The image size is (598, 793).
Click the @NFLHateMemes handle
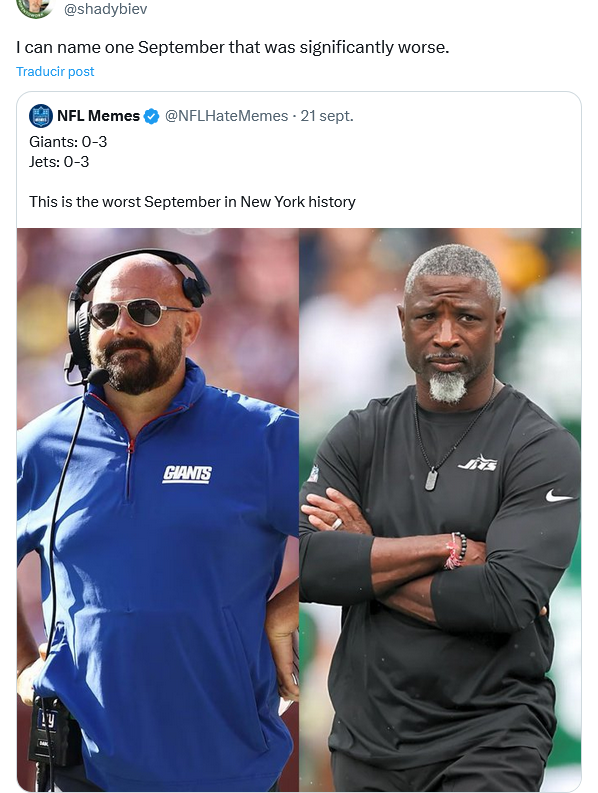tap(226, 116)
